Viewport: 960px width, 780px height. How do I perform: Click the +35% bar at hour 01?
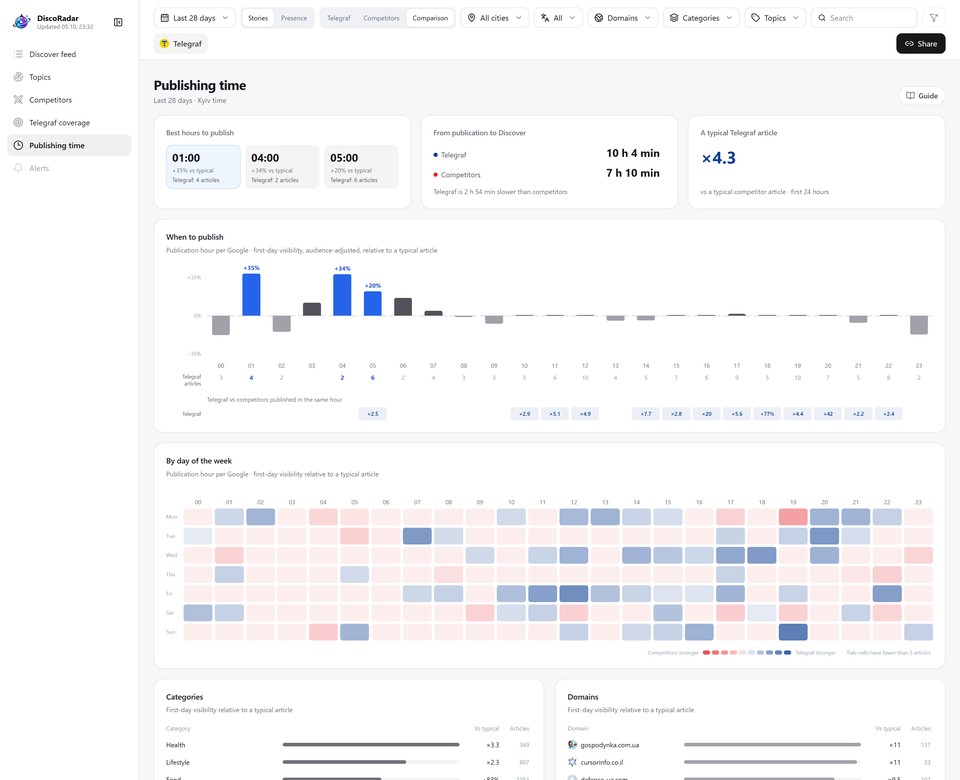[x=251, y=294]
